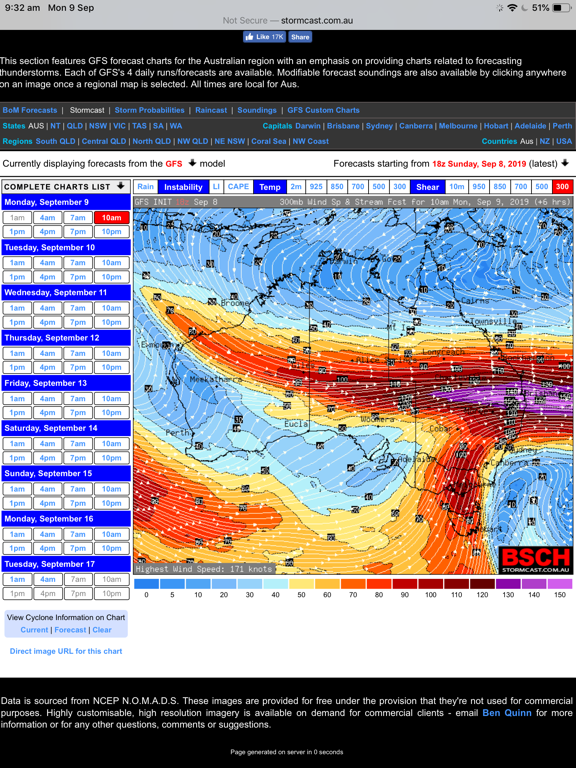
Task: Select VIC state map
Action: coord(120,126)
